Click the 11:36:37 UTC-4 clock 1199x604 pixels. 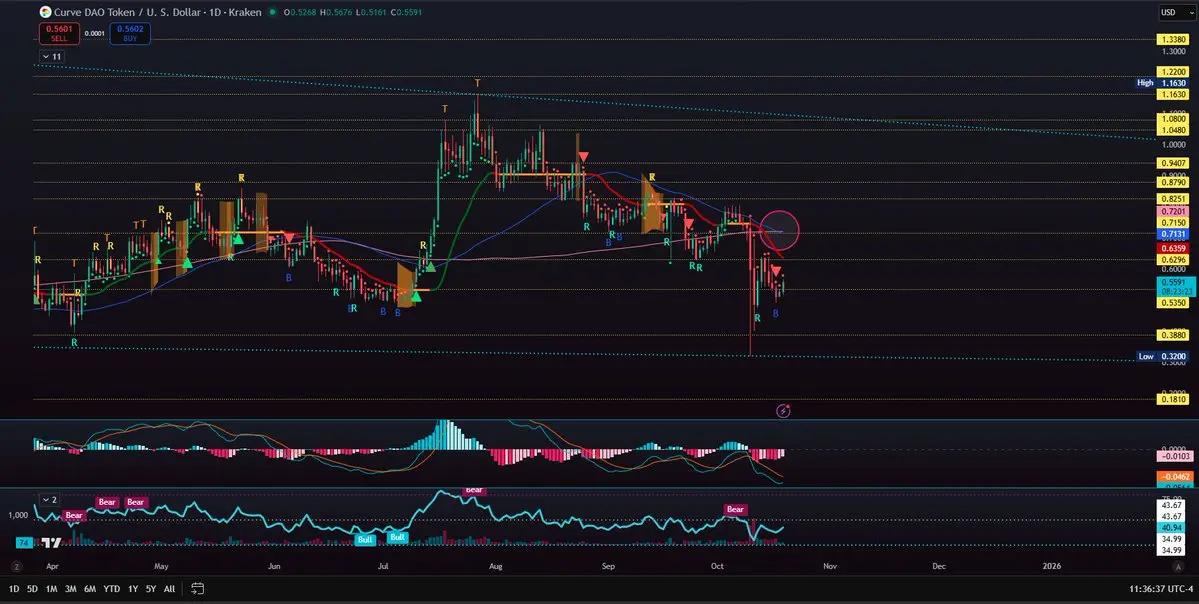(1161, 589)
